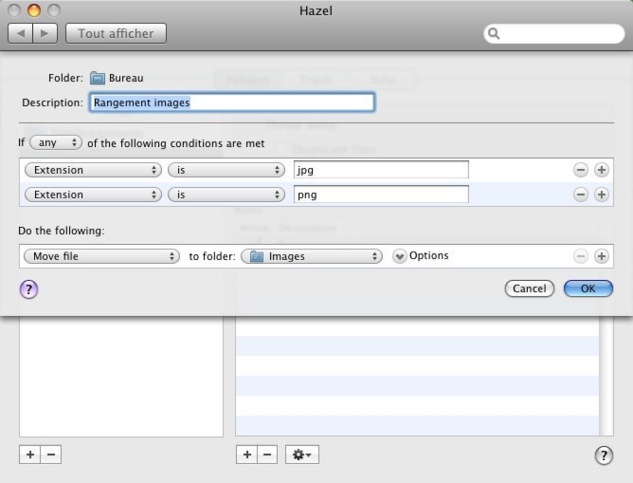Add a condition after the jpg row

coord(602,170)
